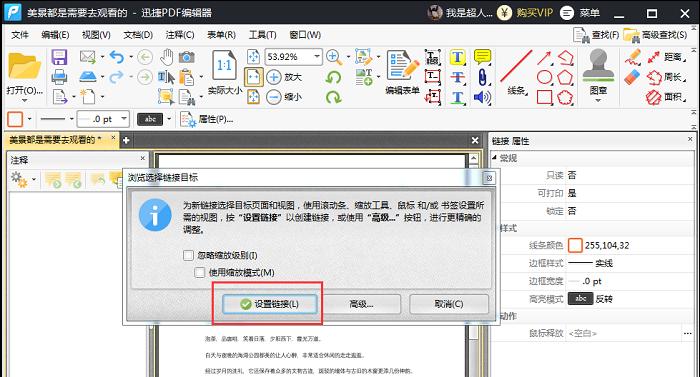Open the 属性(P)... properties button
This screenshot has width=700, height=377.
(206, 119)
